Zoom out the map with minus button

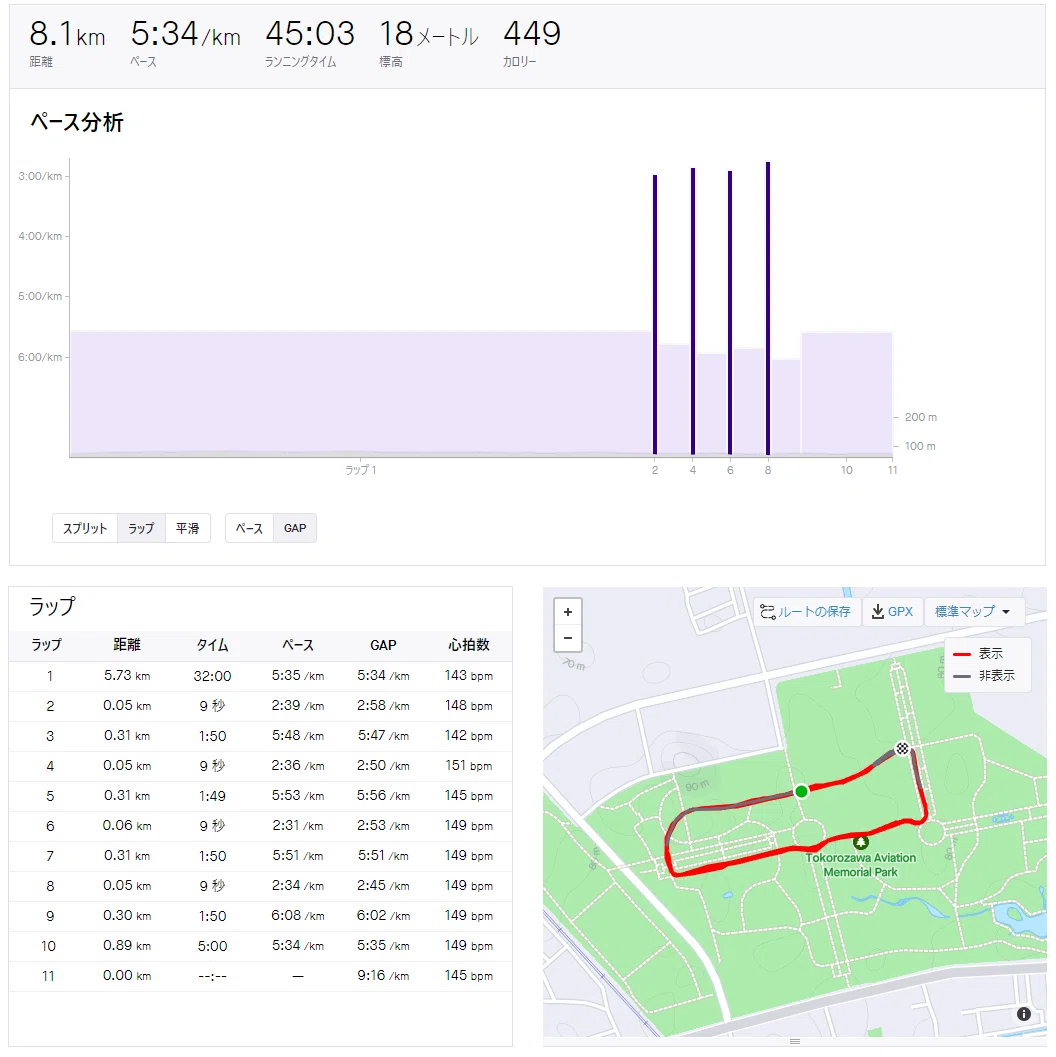pyautogui.click(x=567, y=638)
